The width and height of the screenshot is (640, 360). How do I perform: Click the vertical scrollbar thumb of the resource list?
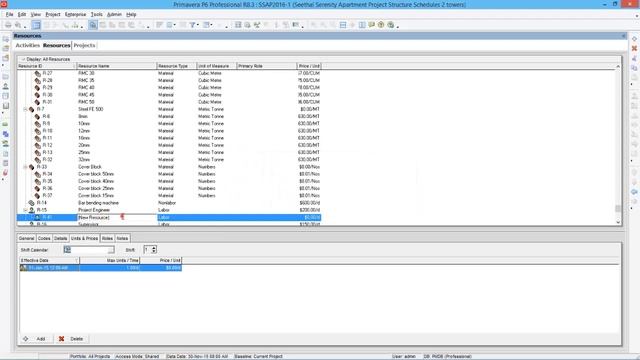tap(618, 209)
